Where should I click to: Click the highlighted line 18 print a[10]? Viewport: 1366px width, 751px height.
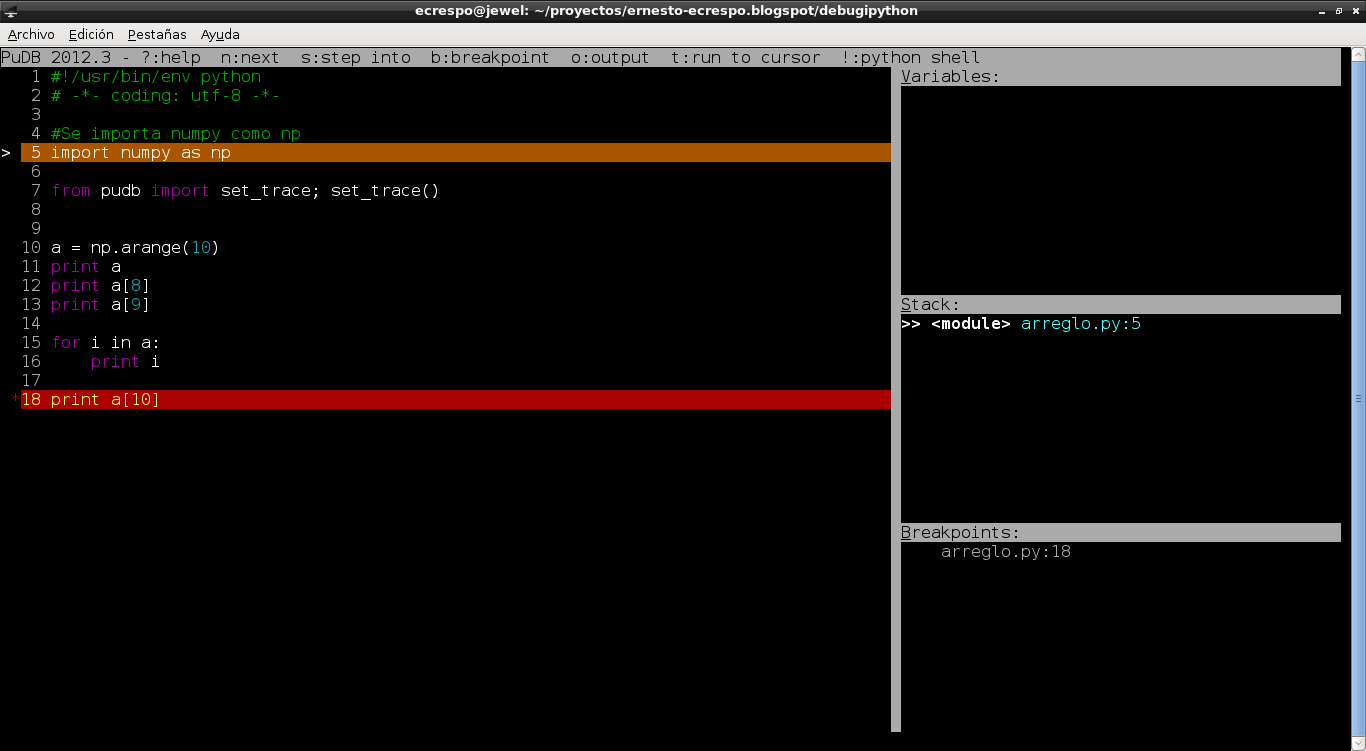pos(105,400)
